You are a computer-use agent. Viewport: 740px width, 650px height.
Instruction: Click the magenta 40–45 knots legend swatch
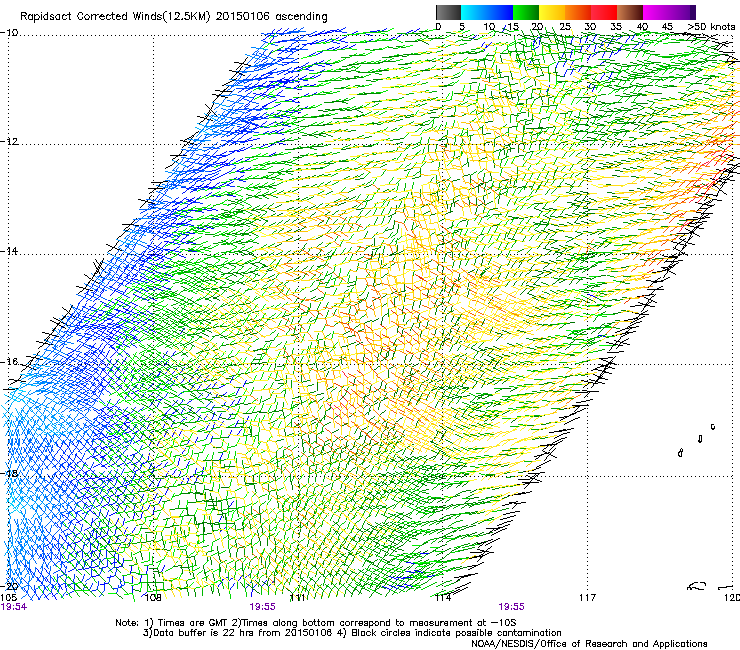[656, 12]
